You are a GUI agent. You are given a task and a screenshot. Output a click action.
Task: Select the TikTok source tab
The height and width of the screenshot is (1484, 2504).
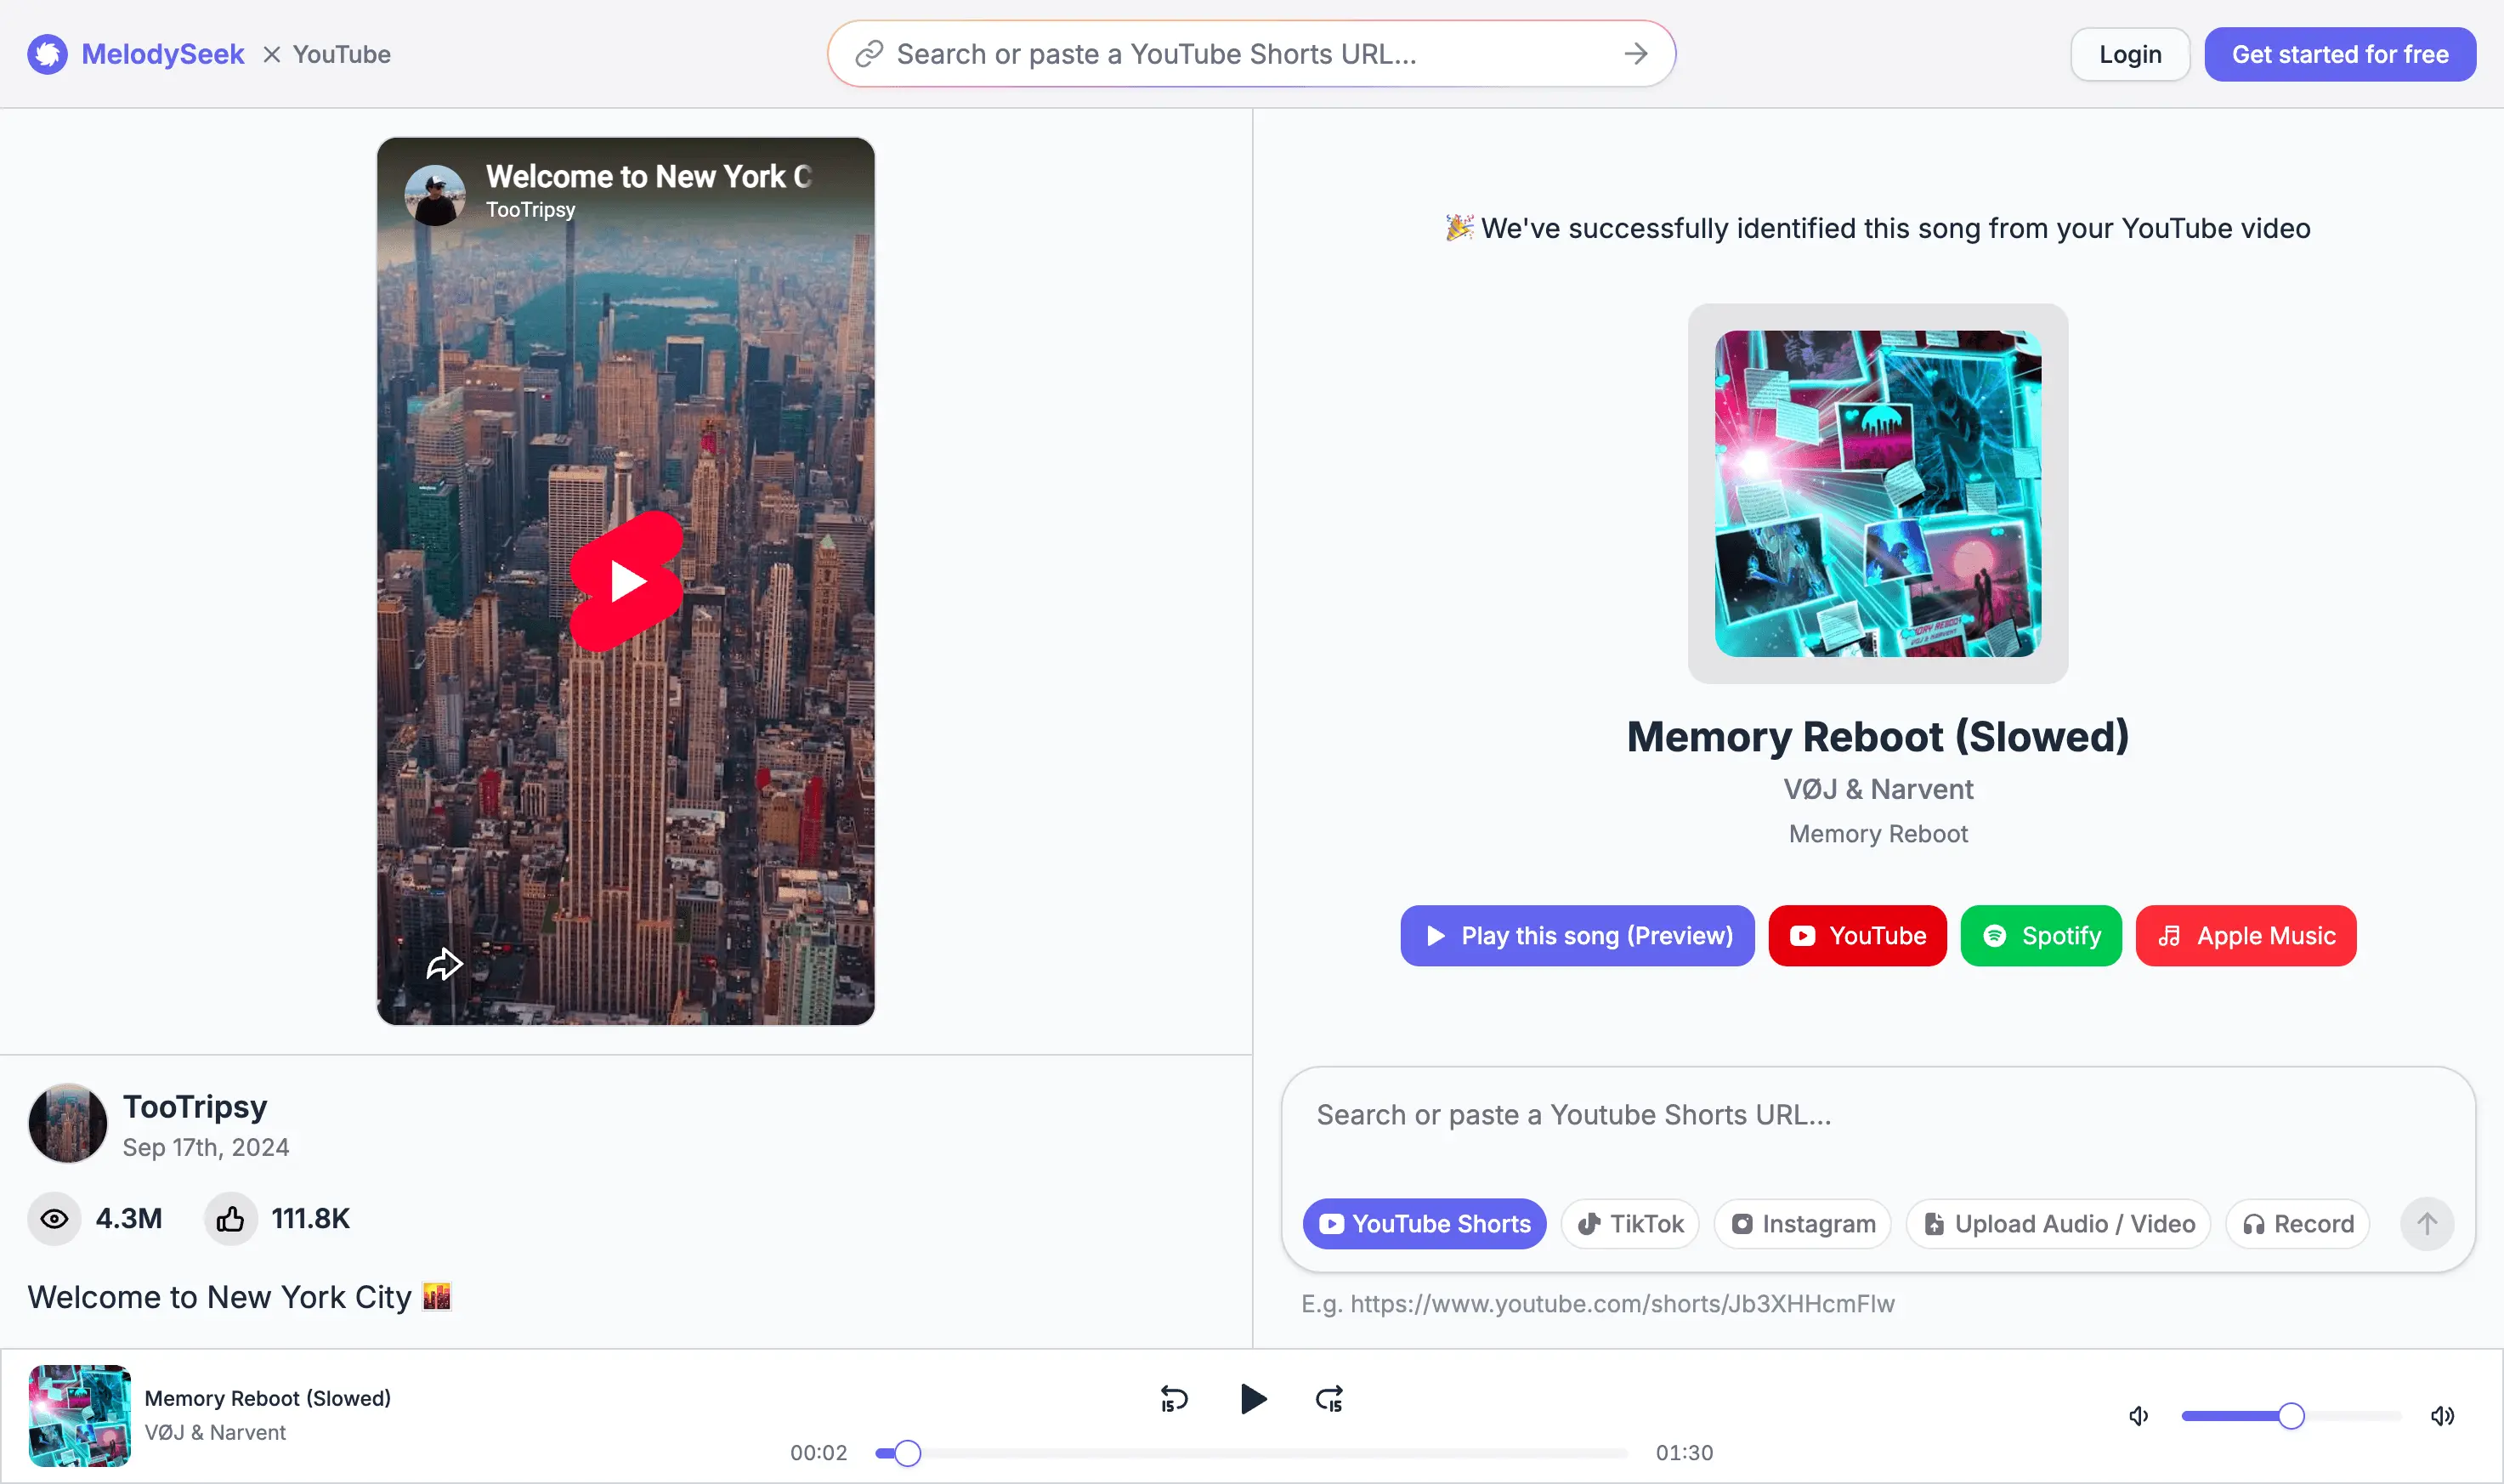point(1630,1224)
